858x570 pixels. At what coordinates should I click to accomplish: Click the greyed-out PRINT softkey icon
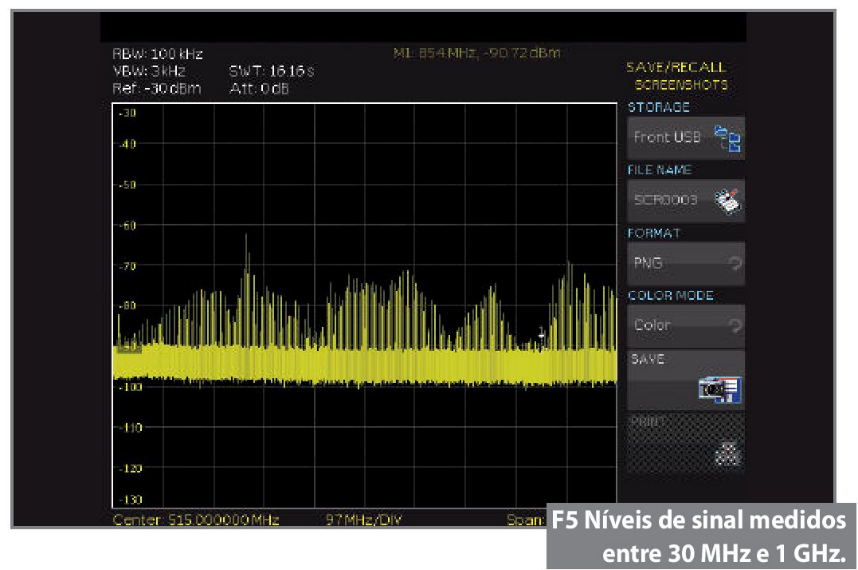[x=728, y=453]
